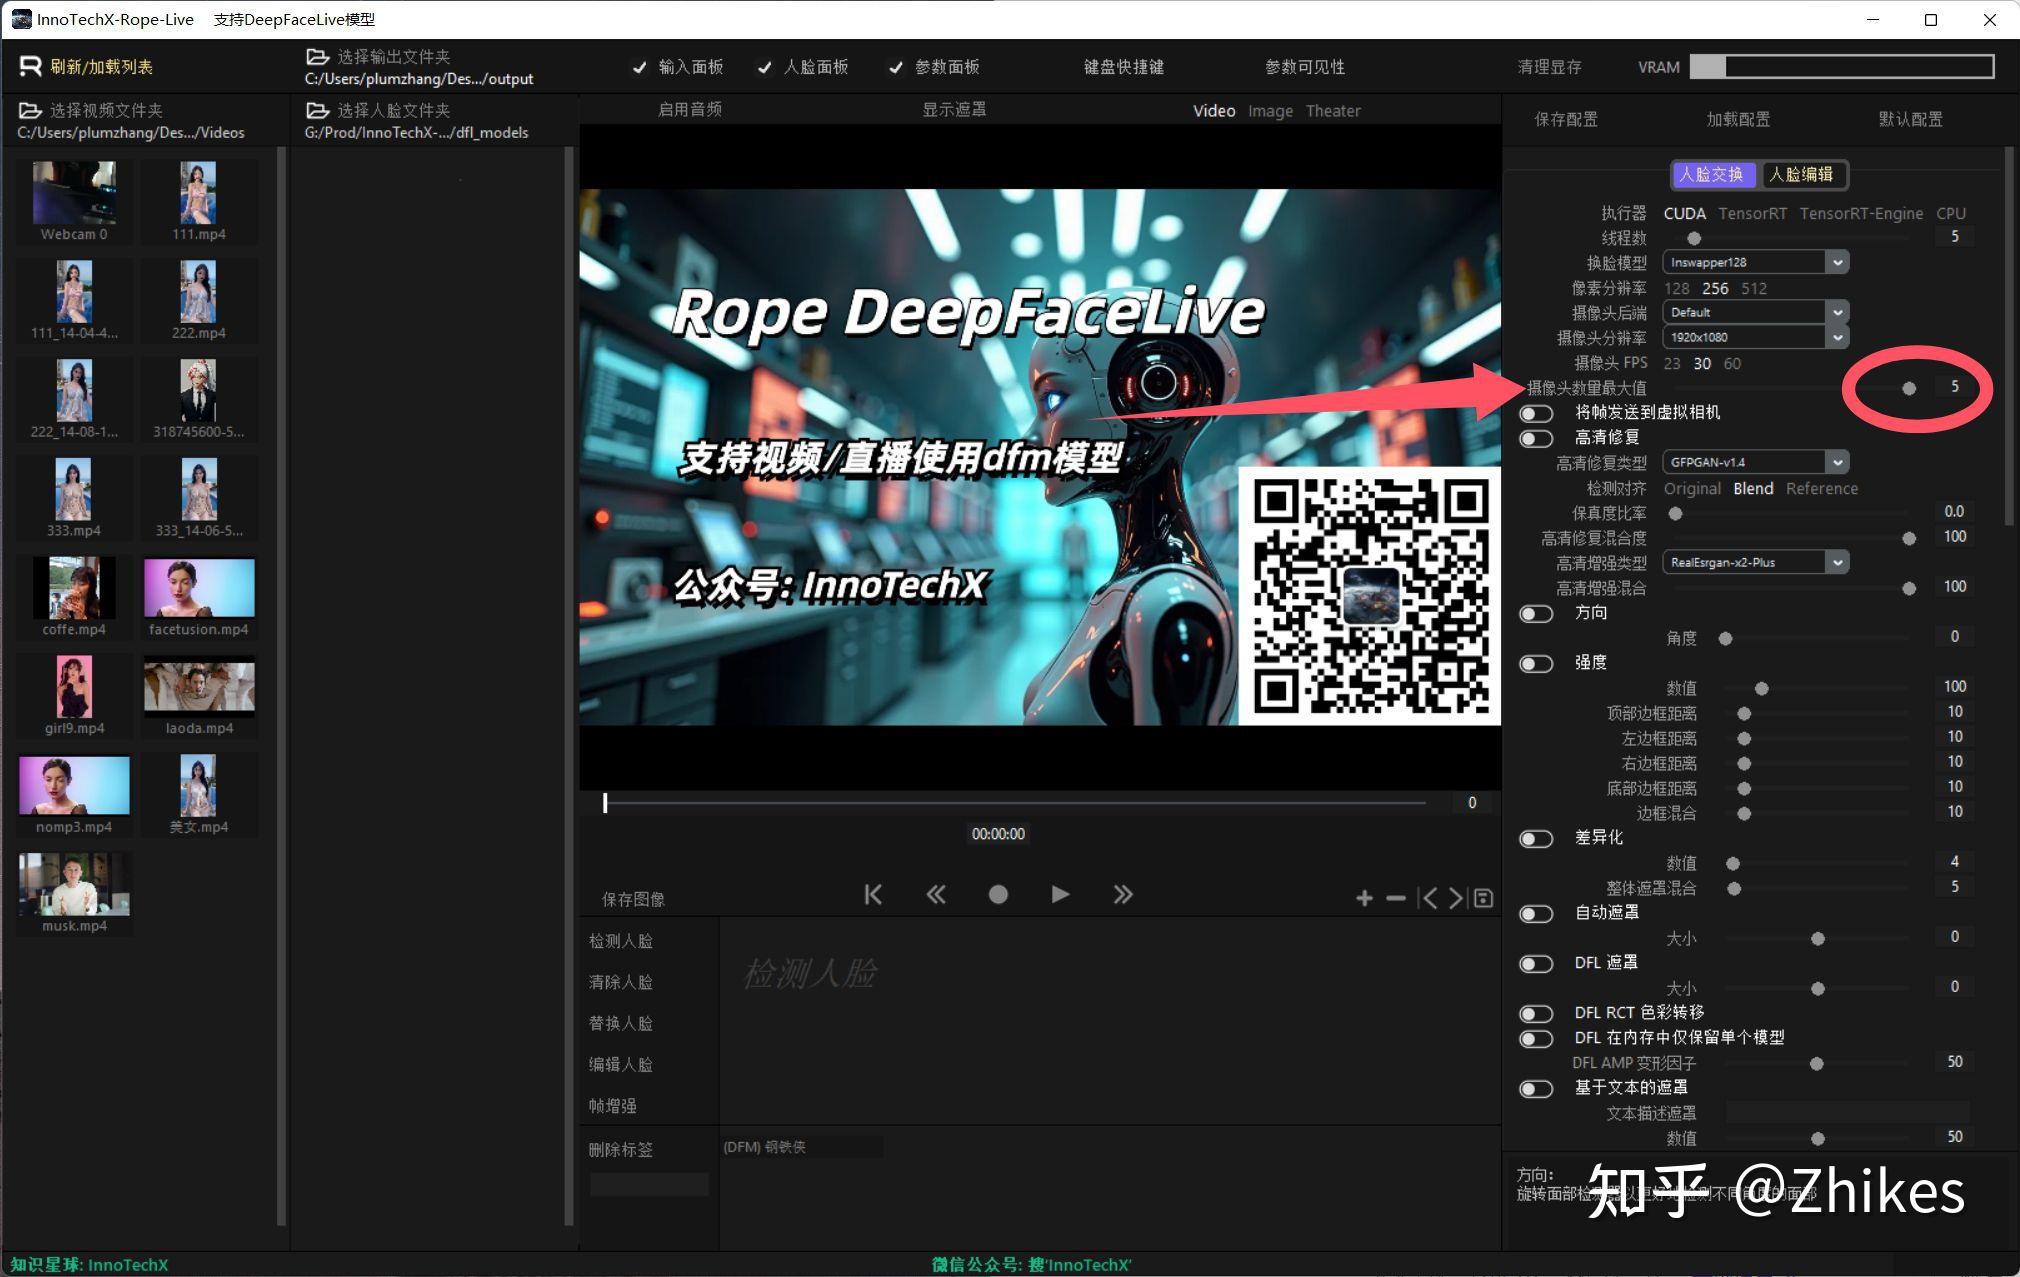The height and width of the screenshot is (1277, 2020).
Task: Click the save markers disk icon
Action: tap(1484, 898)
